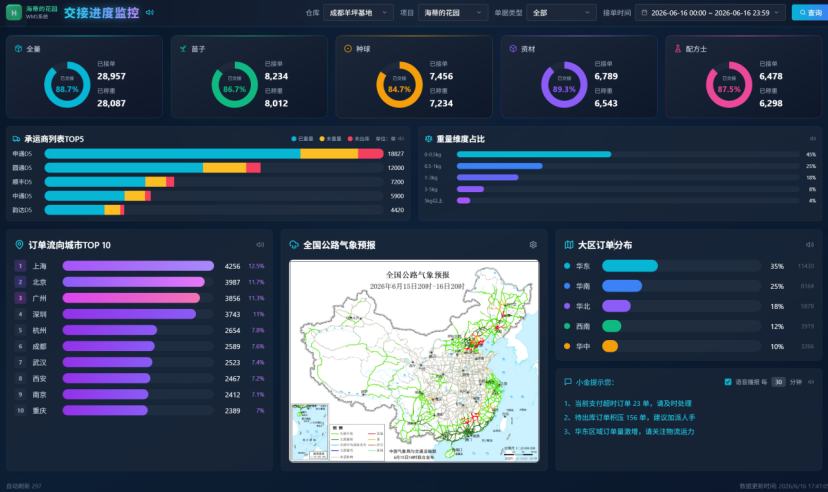Click the purple icon on 资材 card
The height and width of the screenshot is (492, 828).
[x=513, y=49]
